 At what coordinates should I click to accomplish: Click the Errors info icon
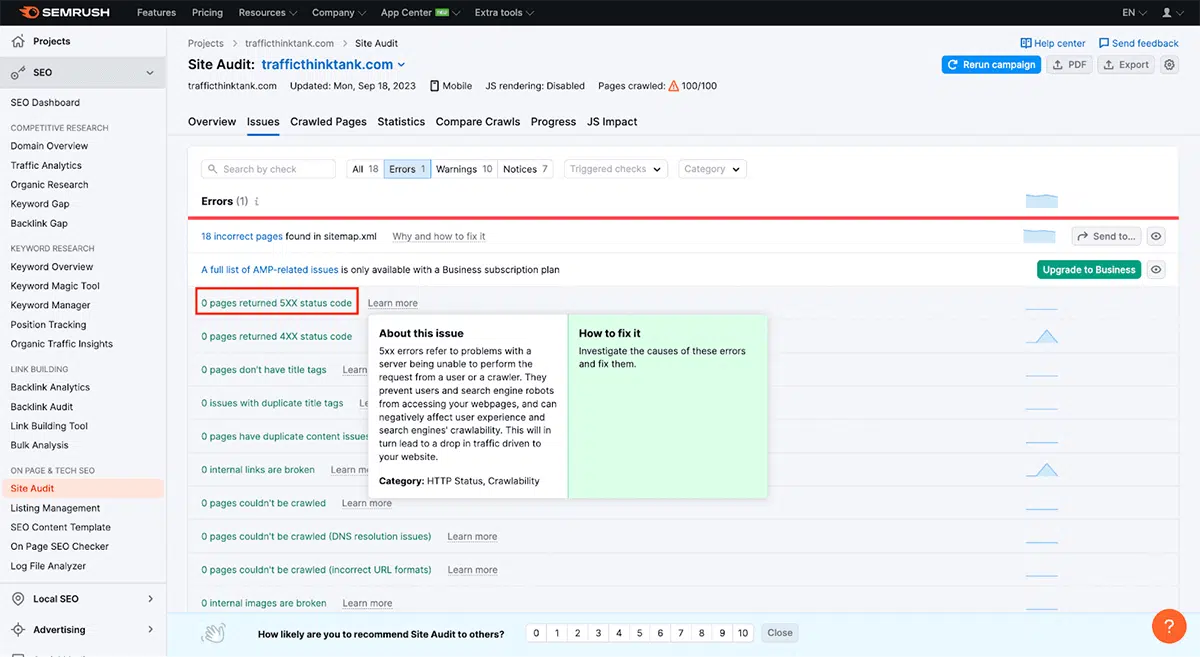257,201
